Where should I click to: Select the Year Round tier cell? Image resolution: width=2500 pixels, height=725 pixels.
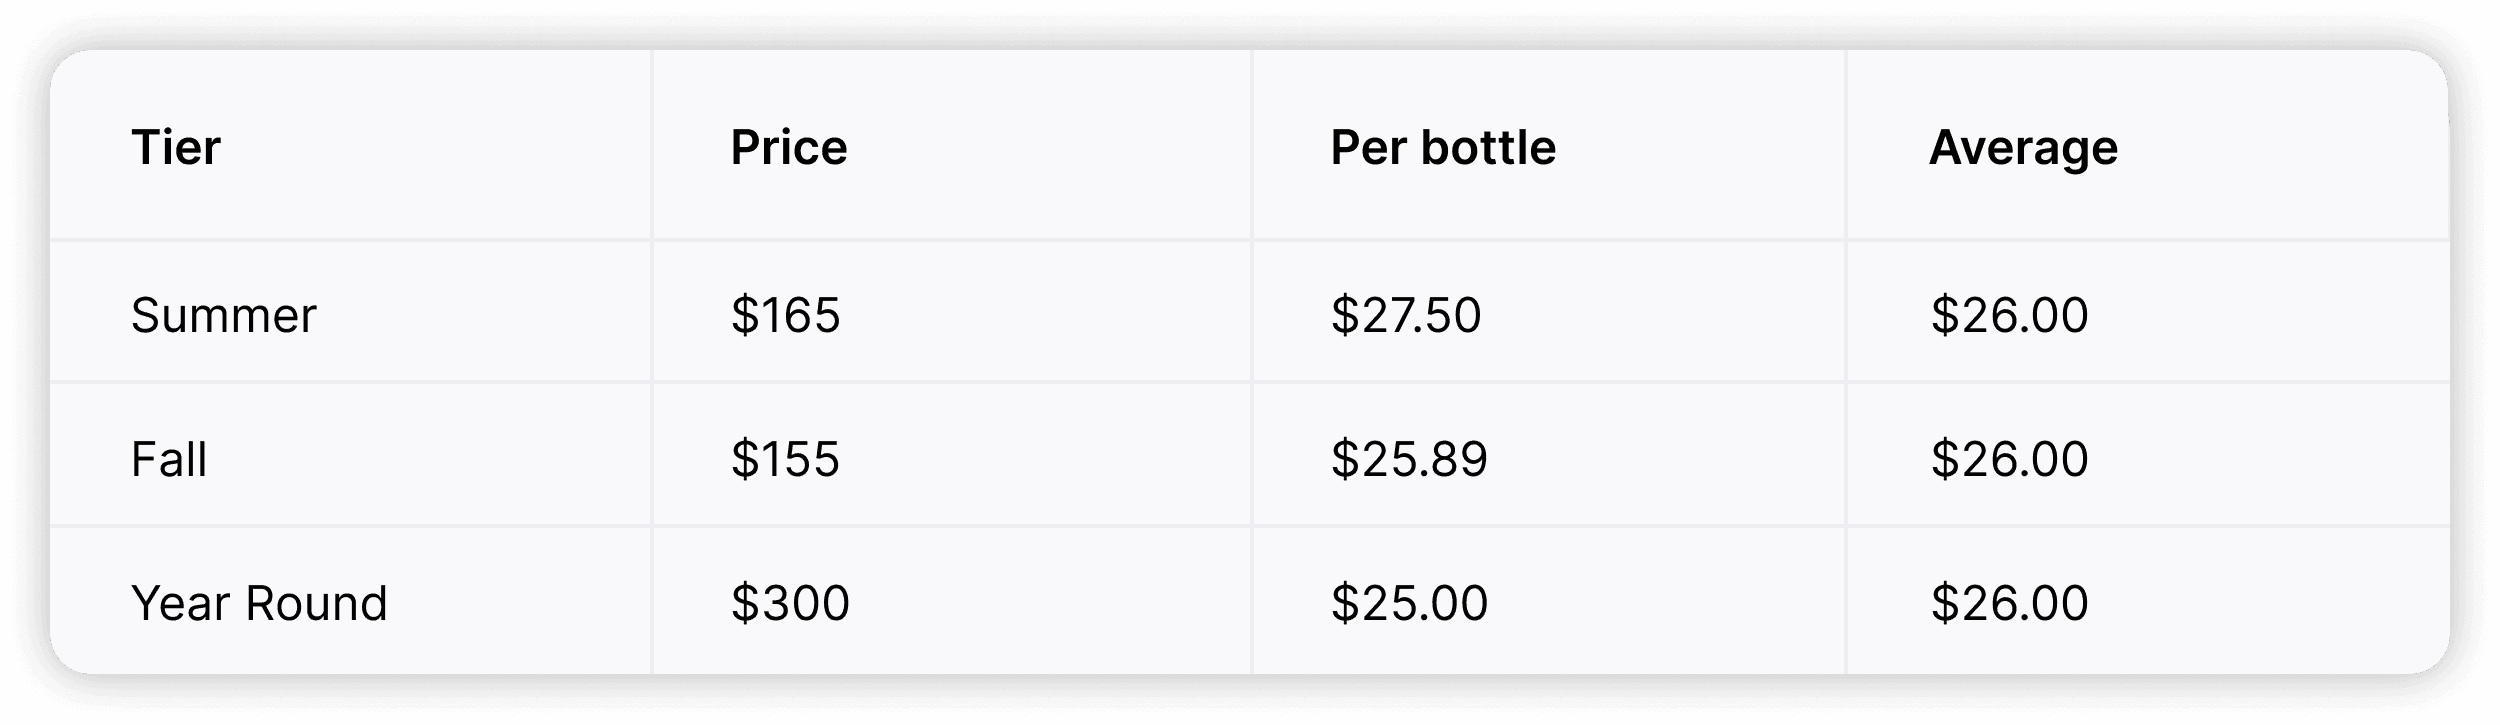pos(259,604)
